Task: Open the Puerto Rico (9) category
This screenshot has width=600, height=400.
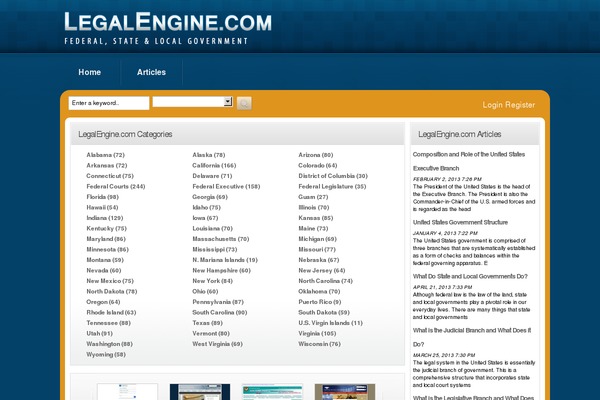Action: pos(320,302)
